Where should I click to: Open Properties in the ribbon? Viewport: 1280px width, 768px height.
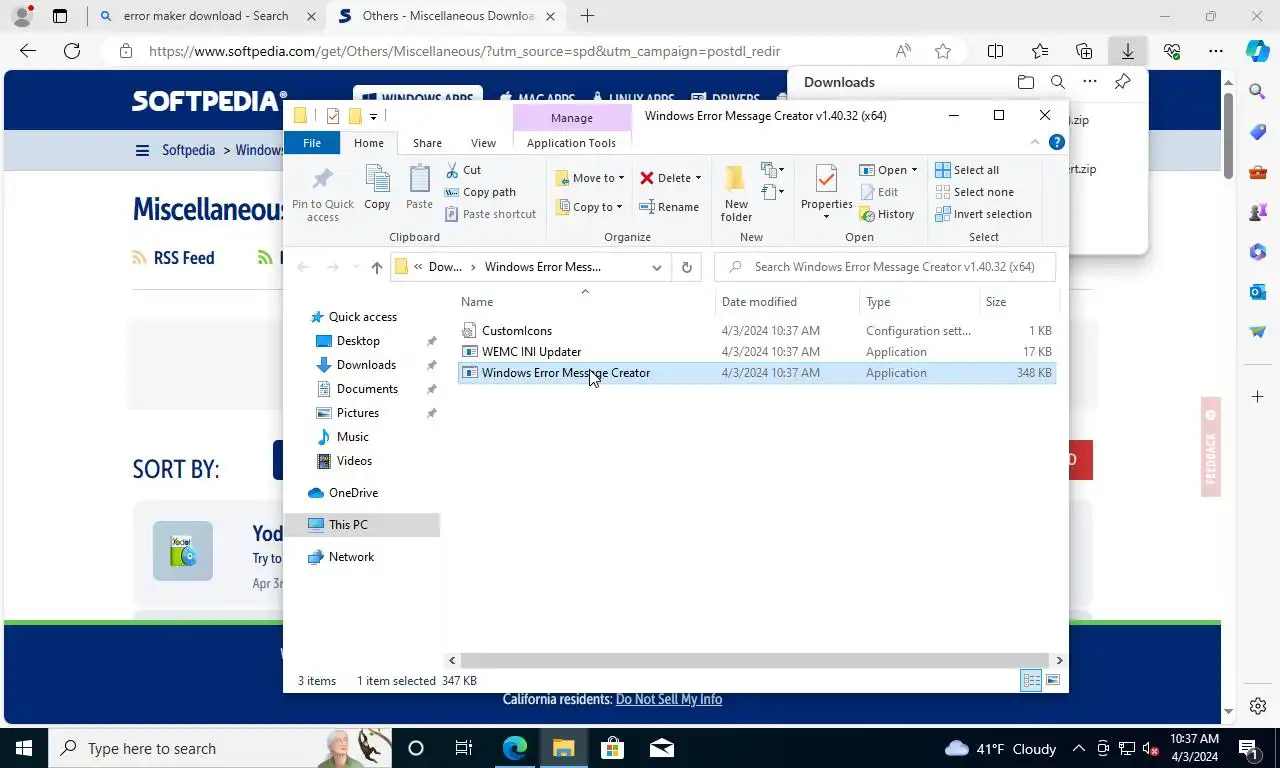[826, 193]
